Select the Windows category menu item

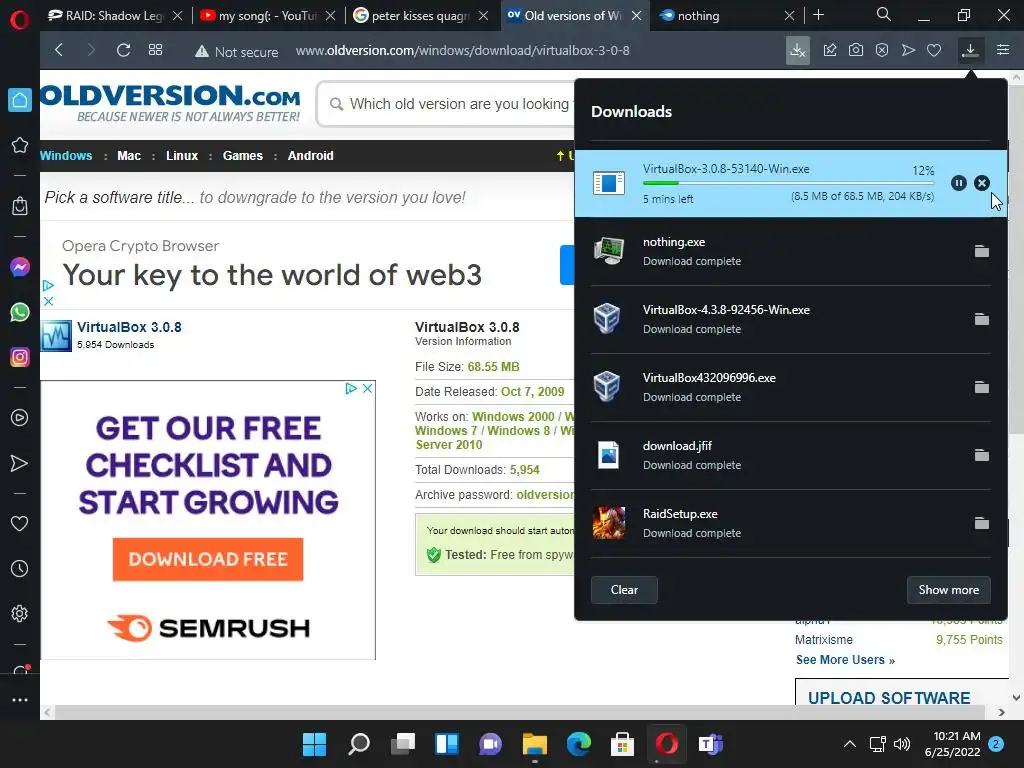pyautogui.click(x=66, y=155)
